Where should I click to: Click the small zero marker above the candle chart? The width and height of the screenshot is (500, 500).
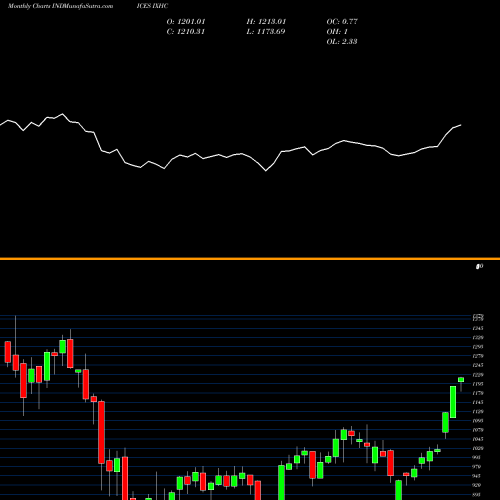pyautogui.click(x=479, y=266)
